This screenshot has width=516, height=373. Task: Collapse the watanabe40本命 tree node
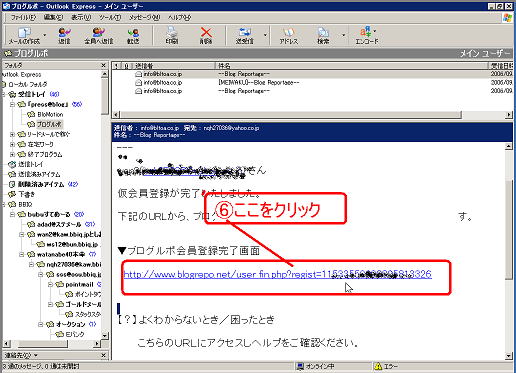[x=22, y=254]
